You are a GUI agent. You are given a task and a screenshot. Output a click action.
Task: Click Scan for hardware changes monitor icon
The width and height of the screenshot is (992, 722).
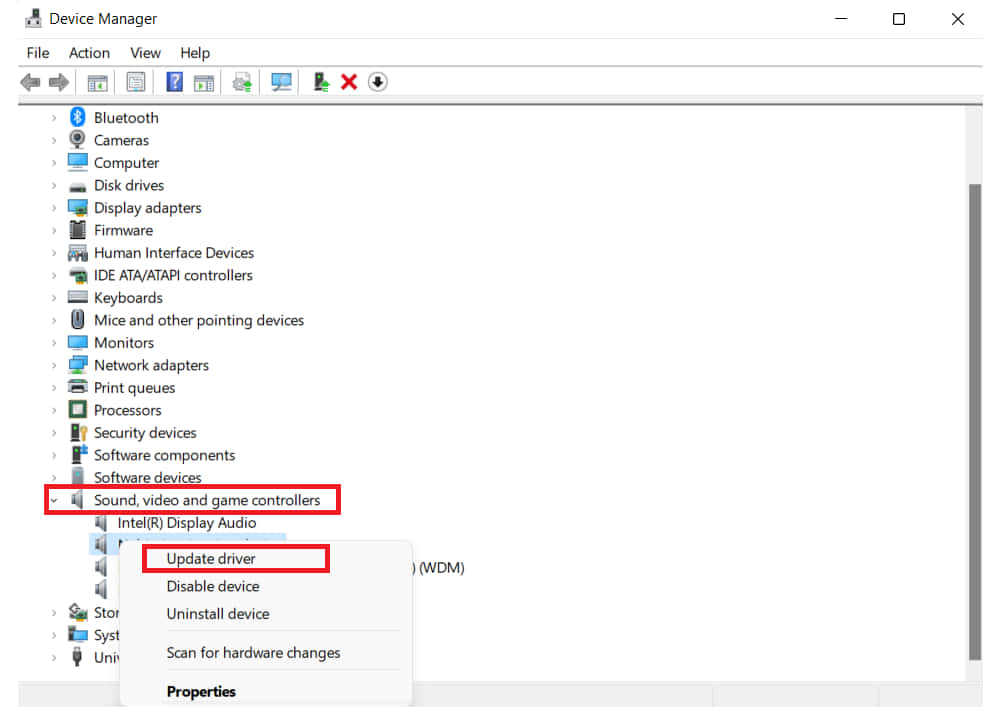pyautogui.click(x=281, y=82)
